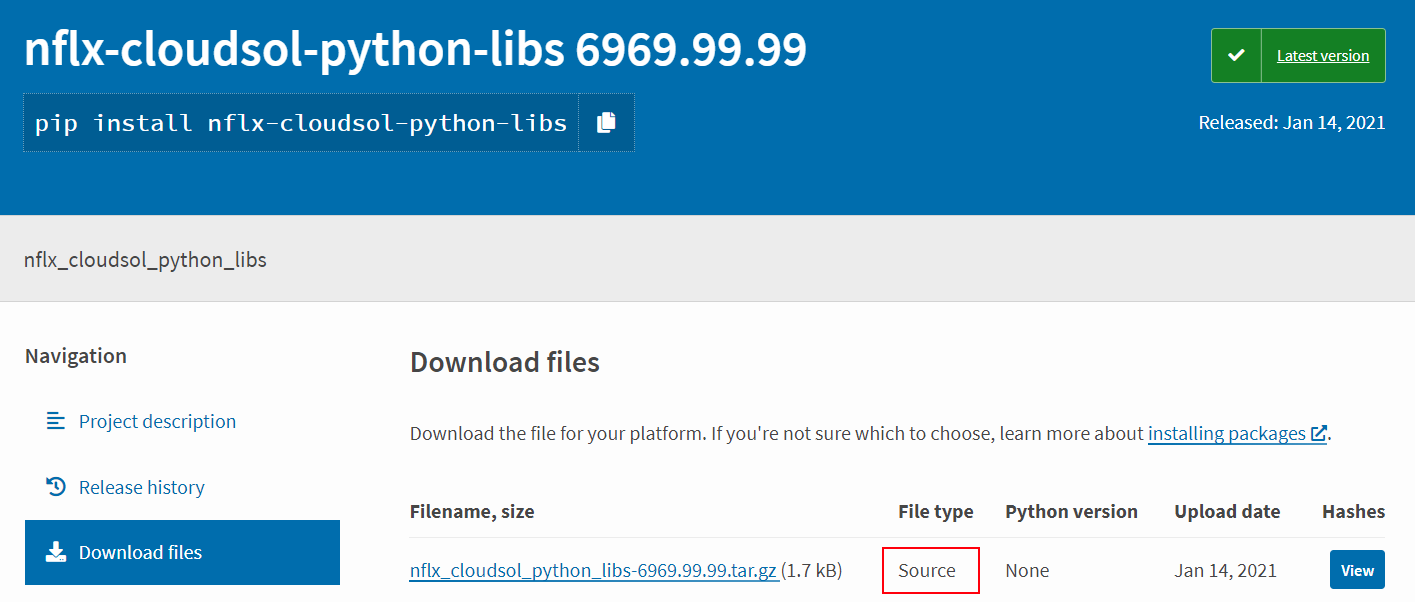Click the package title heading

click(x=415, y=50)
